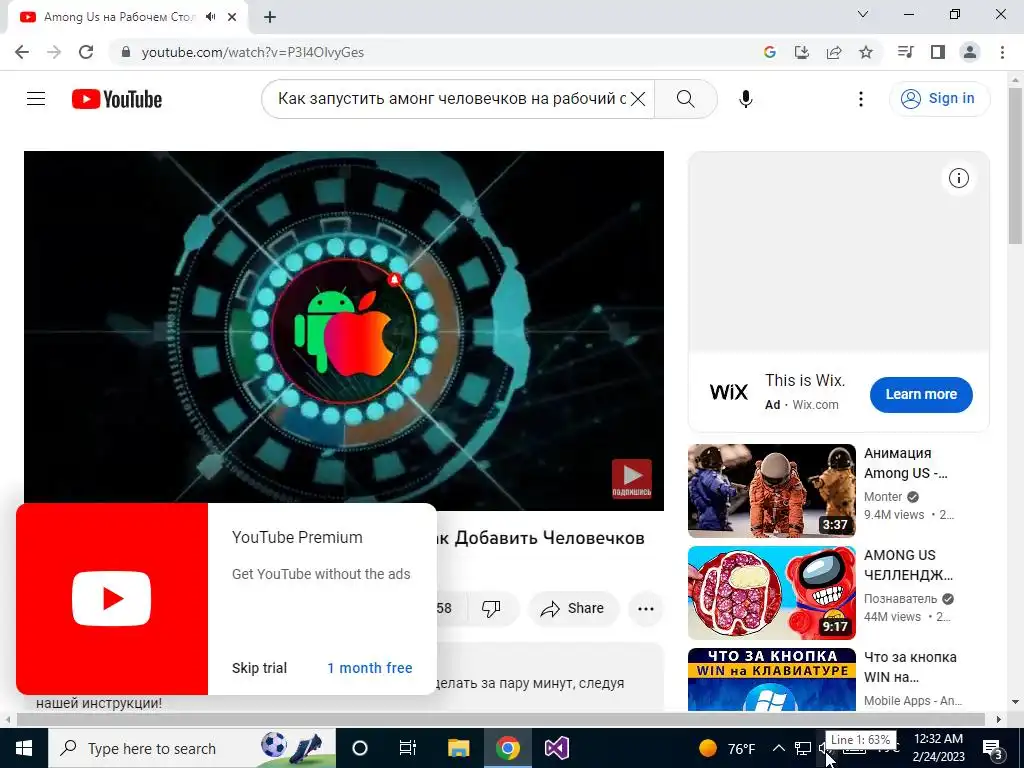Click in the YouTube search field
The width and height of the screenshot is (1024, 768).
point(451,99)
